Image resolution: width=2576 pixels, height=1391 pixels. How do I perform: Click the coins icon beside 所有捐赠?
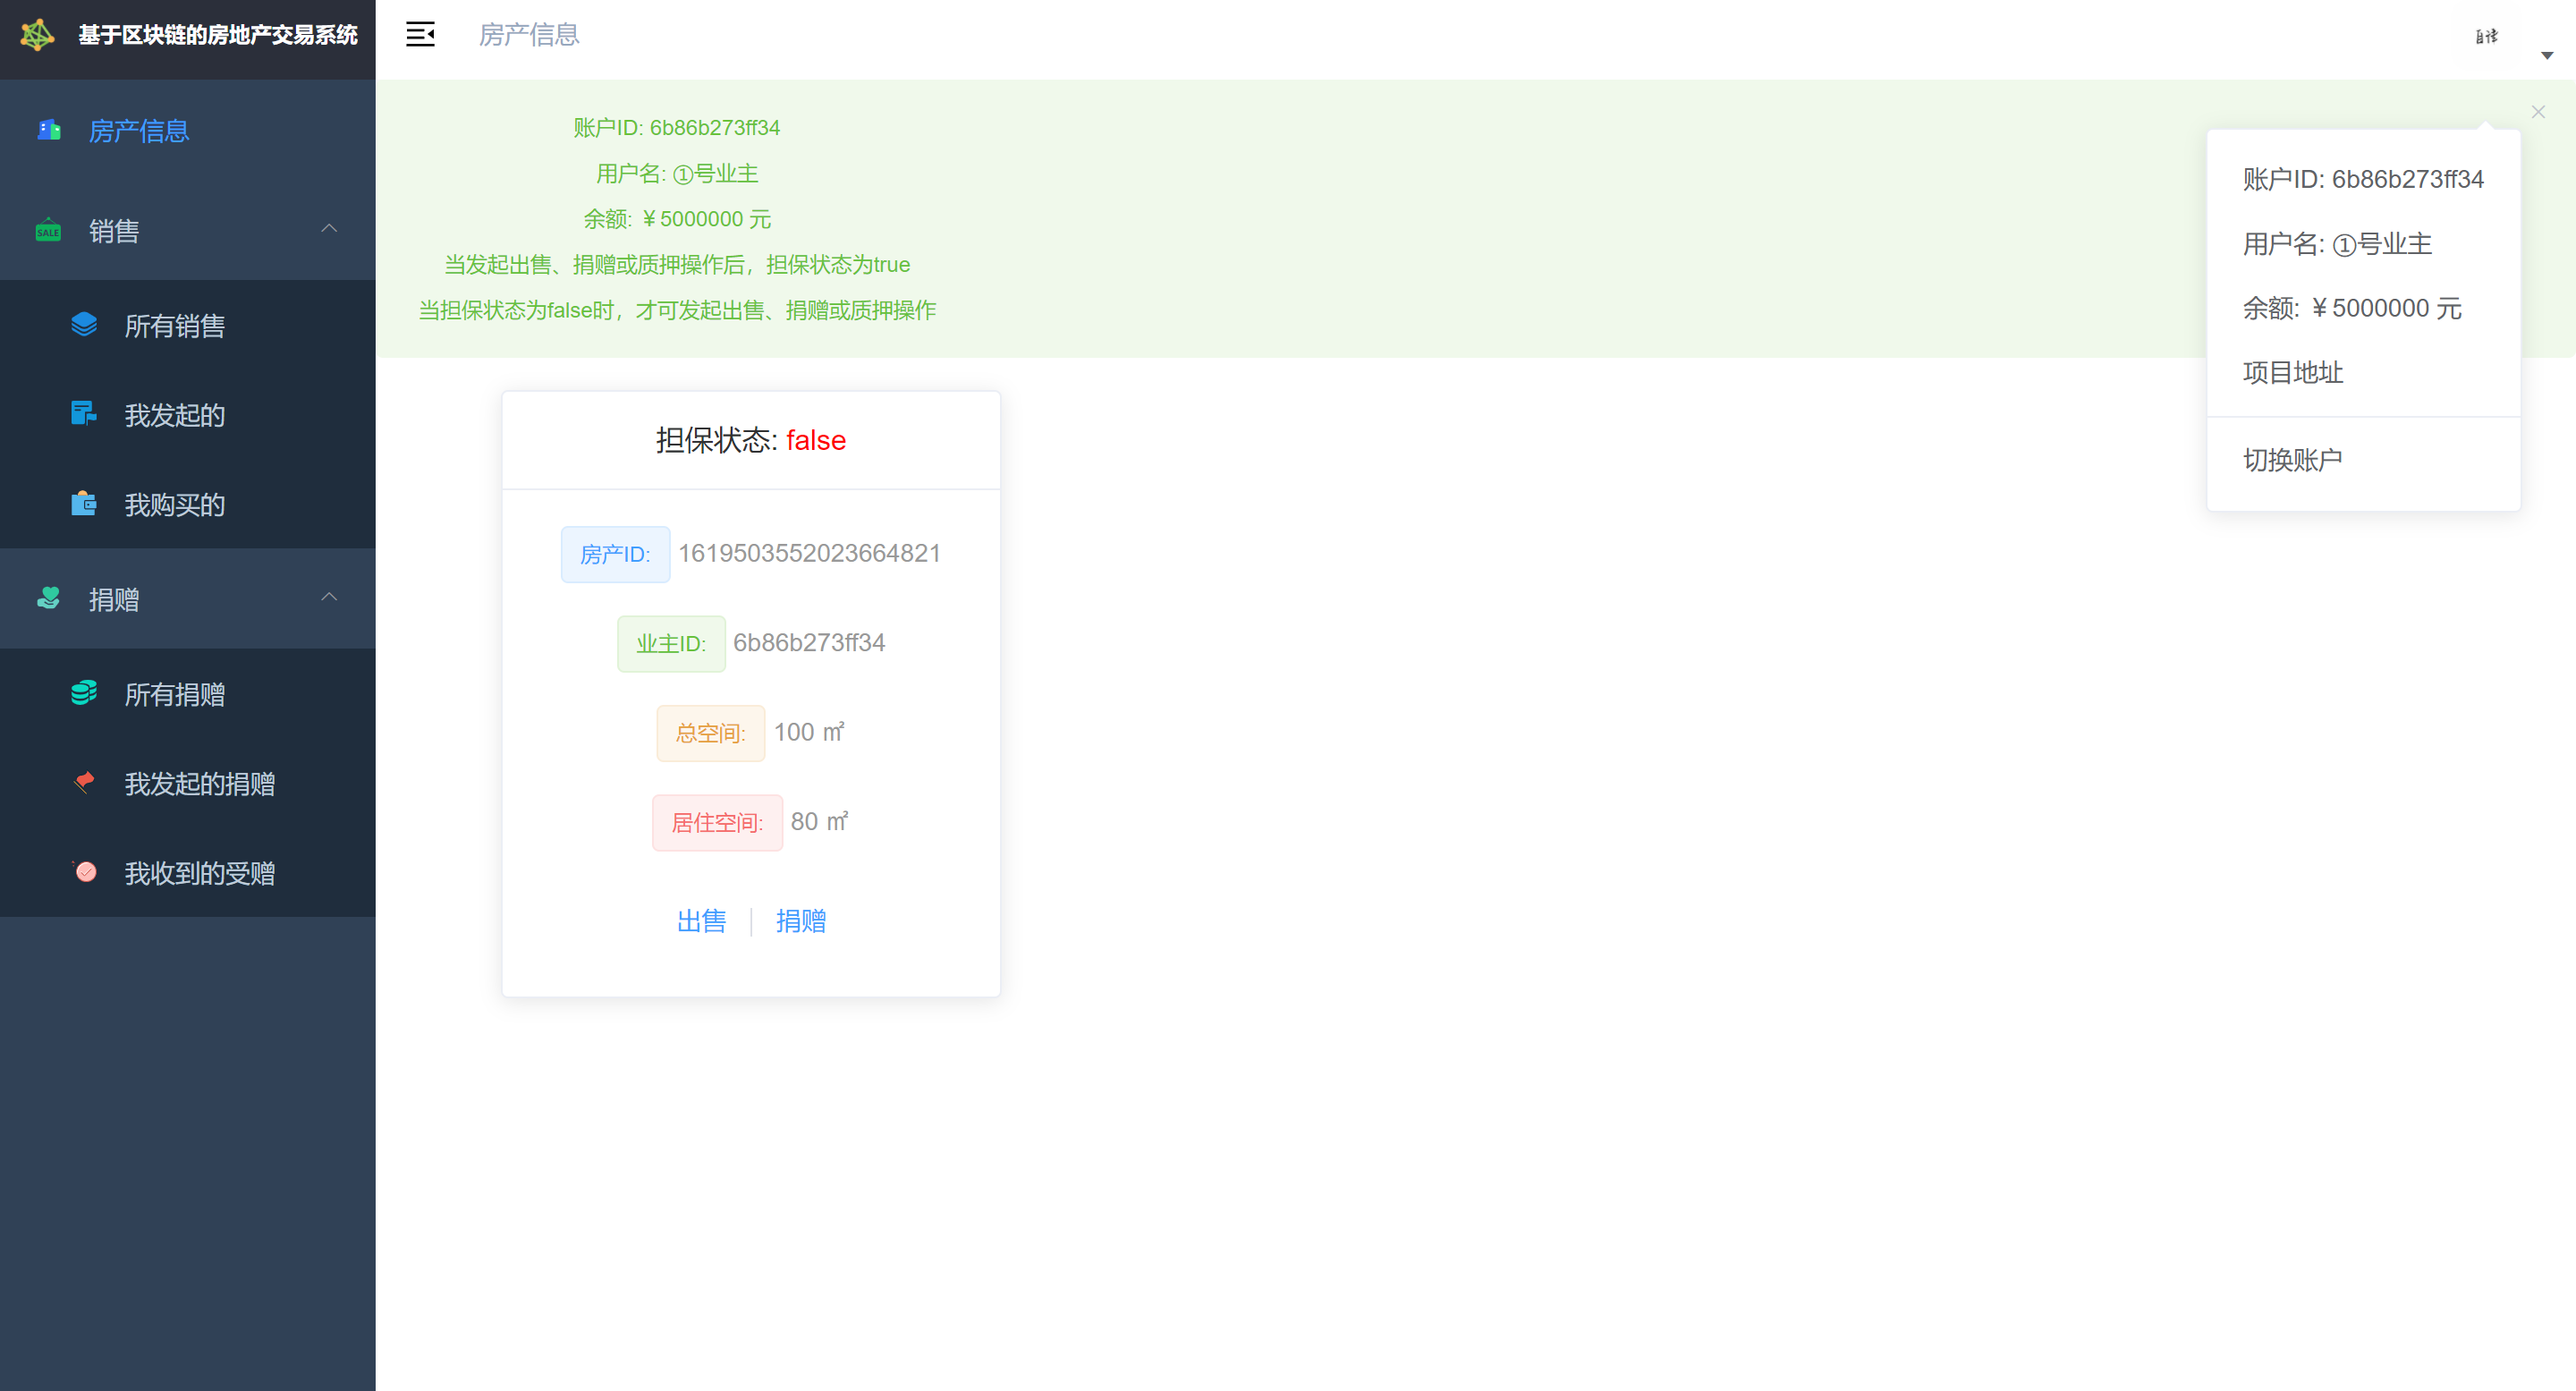click(x=84, y=692)
